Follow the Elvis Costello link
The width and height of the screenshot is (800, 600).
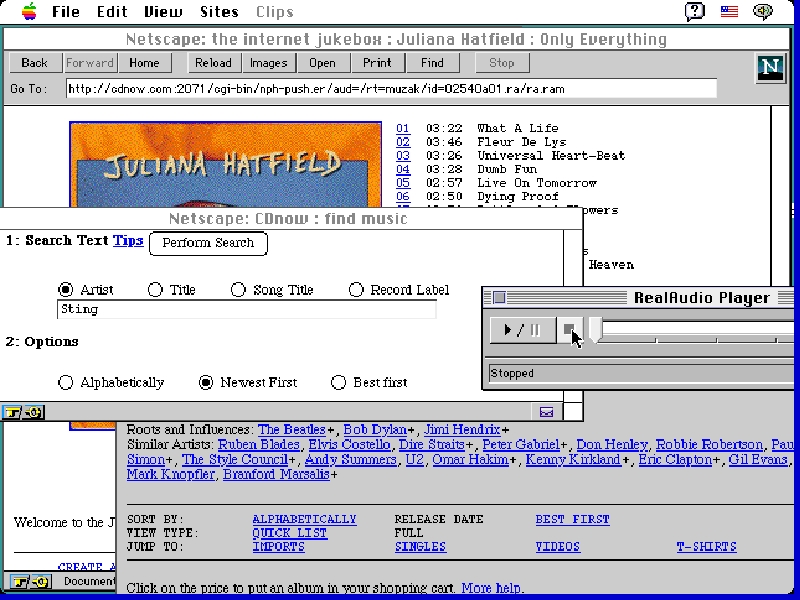[x=349, y=444]
